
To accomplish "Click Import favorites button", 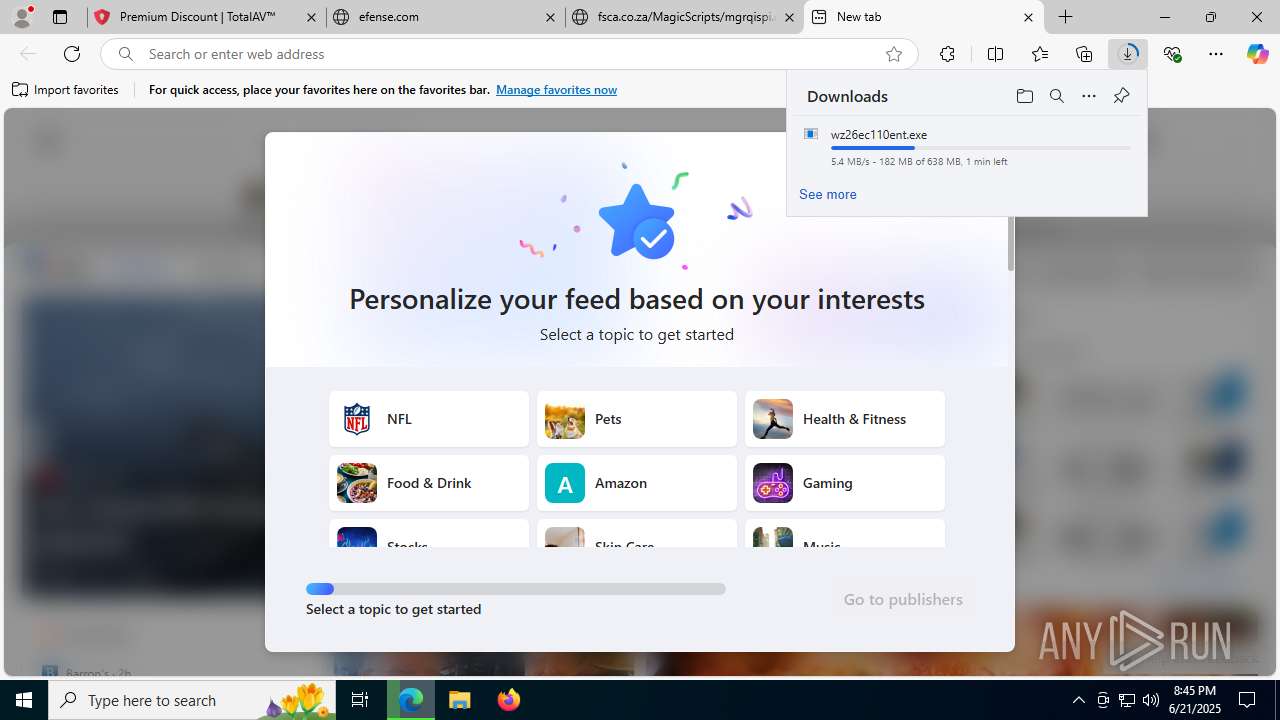I will tap(65, 90).
